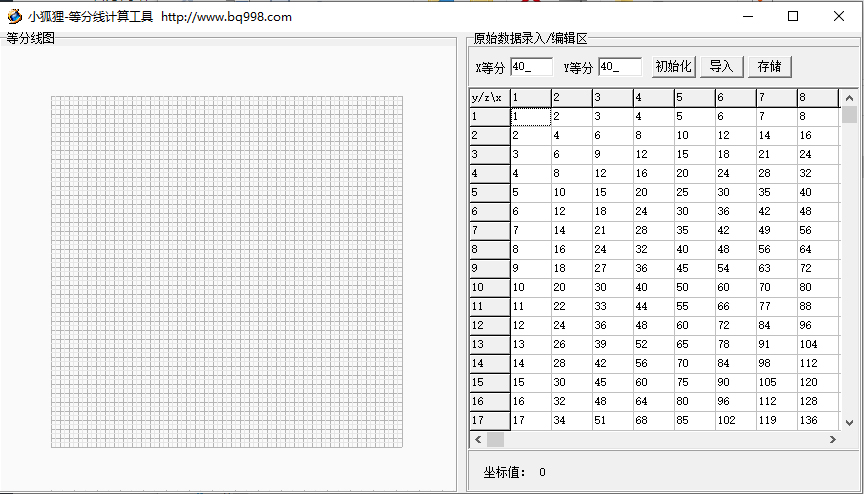Select row header 7
This screenshot has width=864, height=494.
490,230
